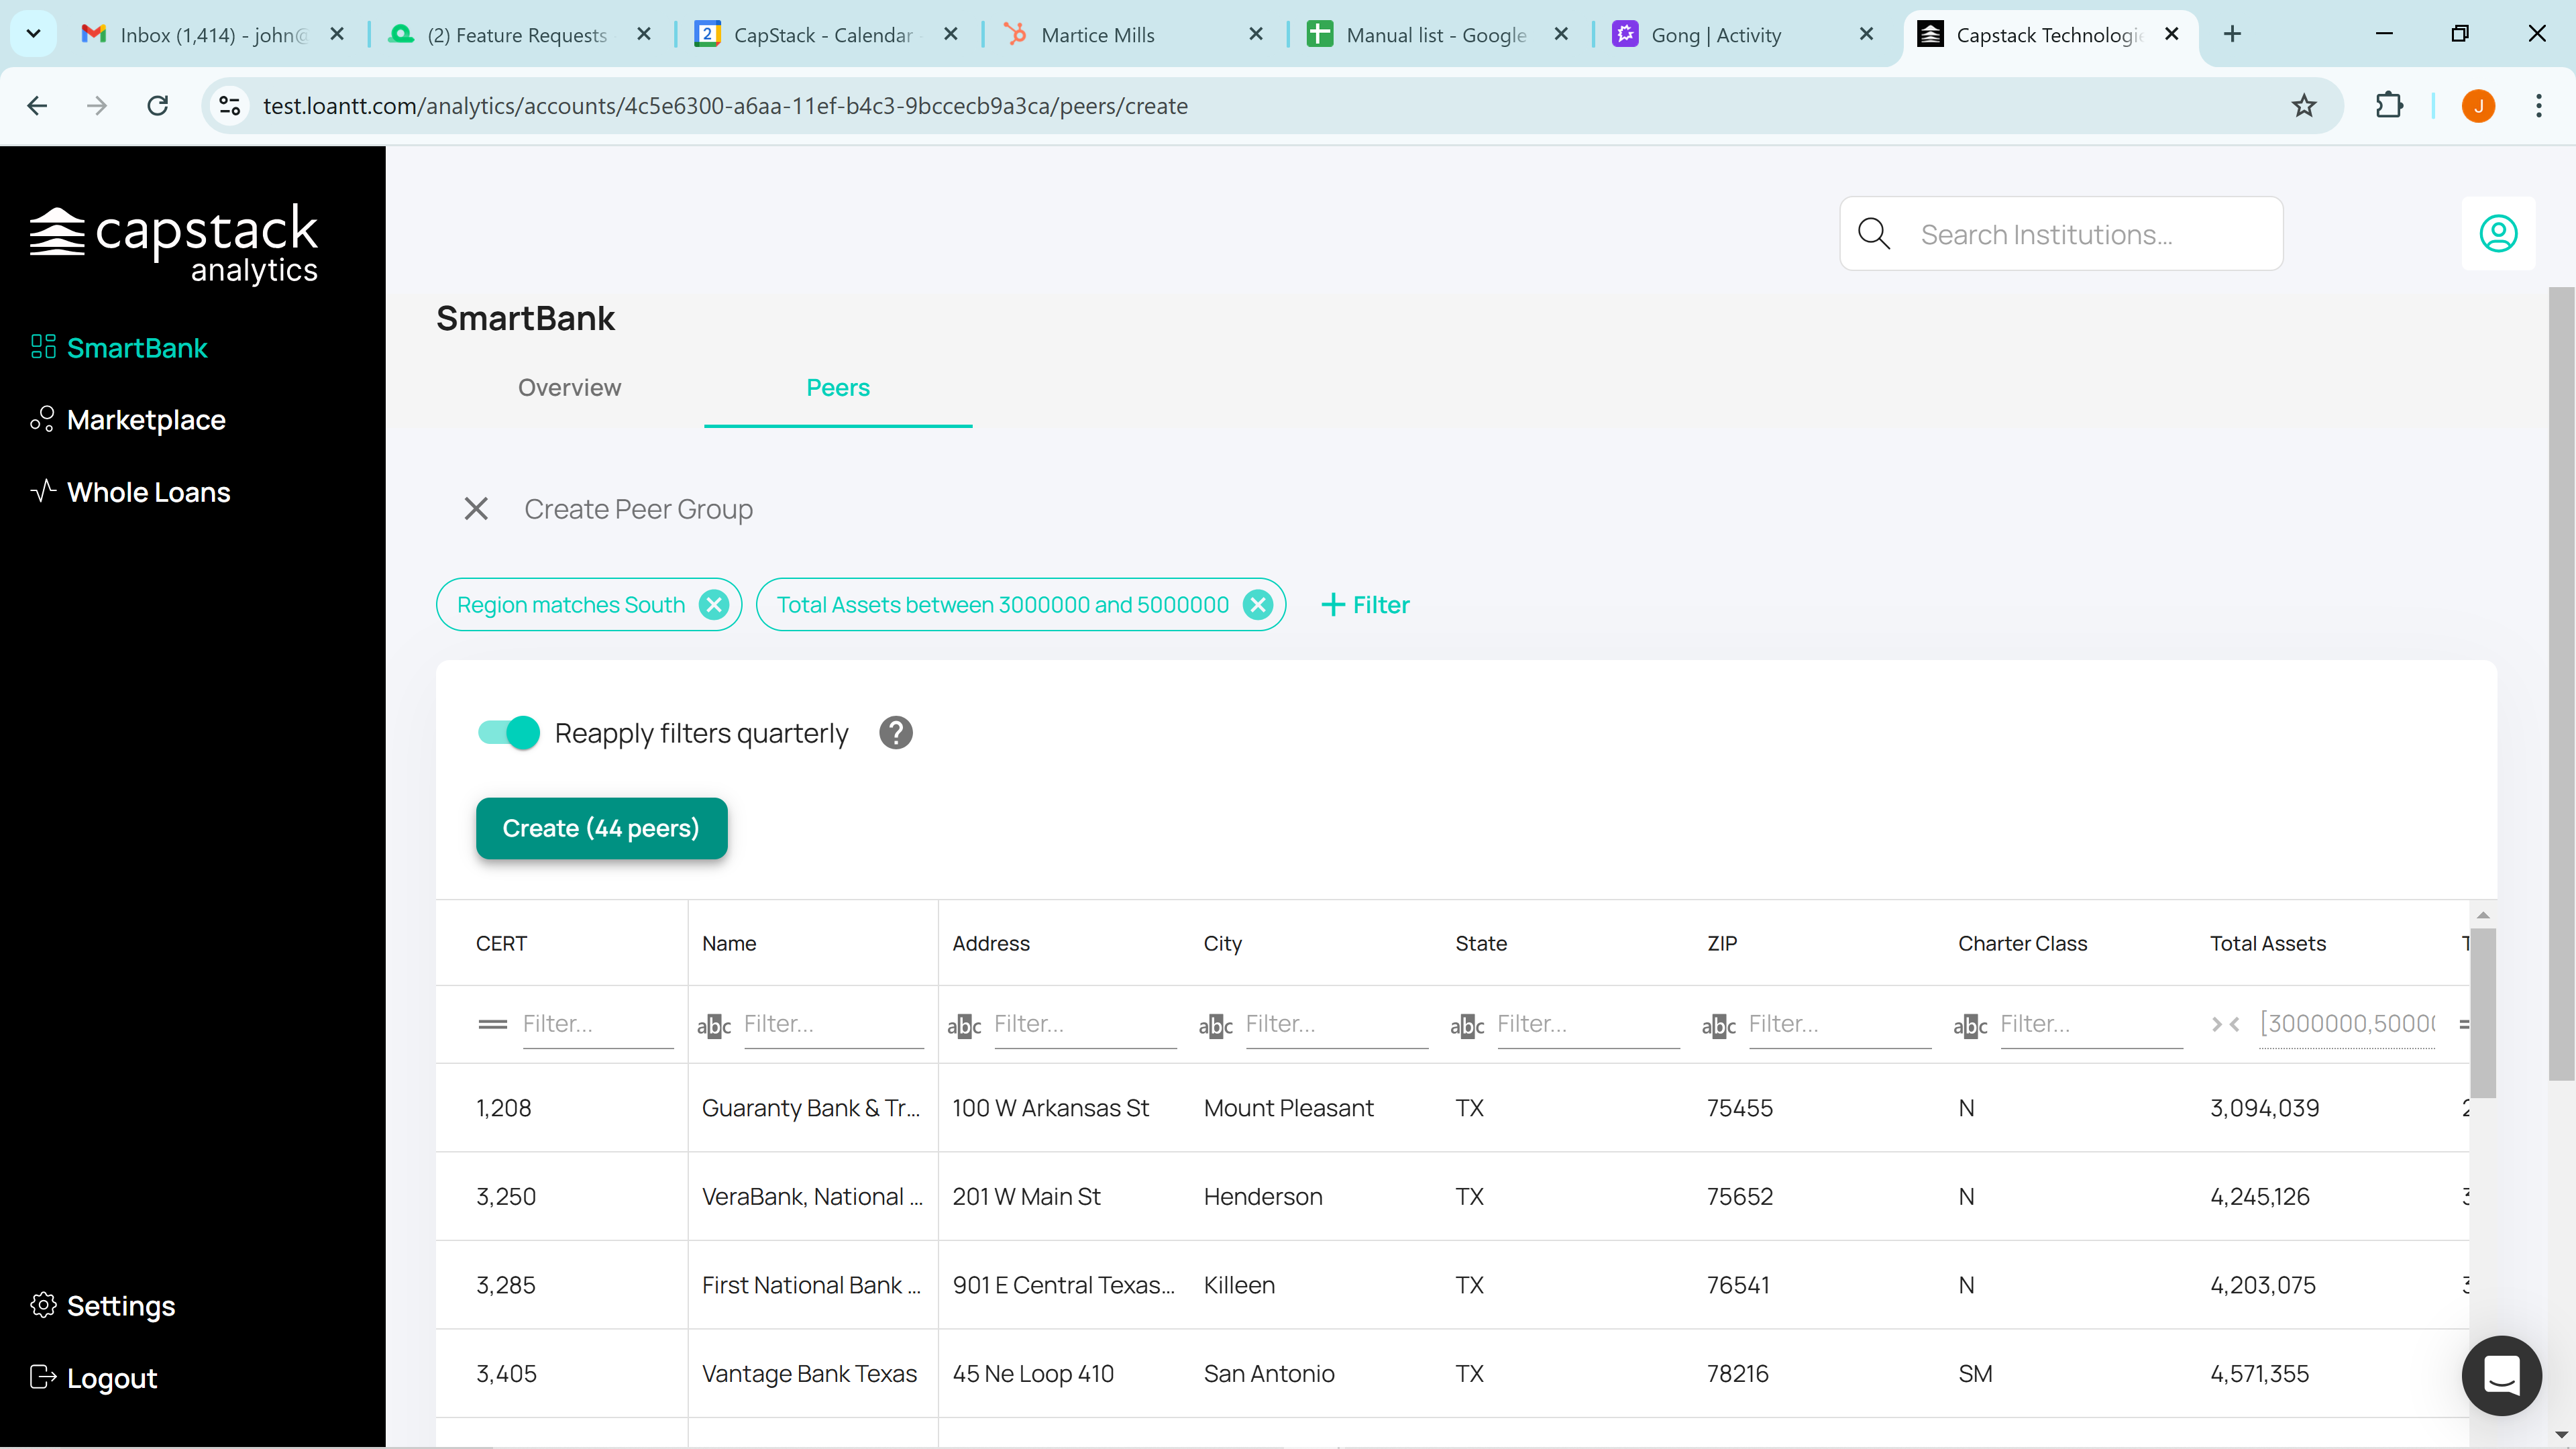Open CERT filter operator equals icon

point(492,1024)
